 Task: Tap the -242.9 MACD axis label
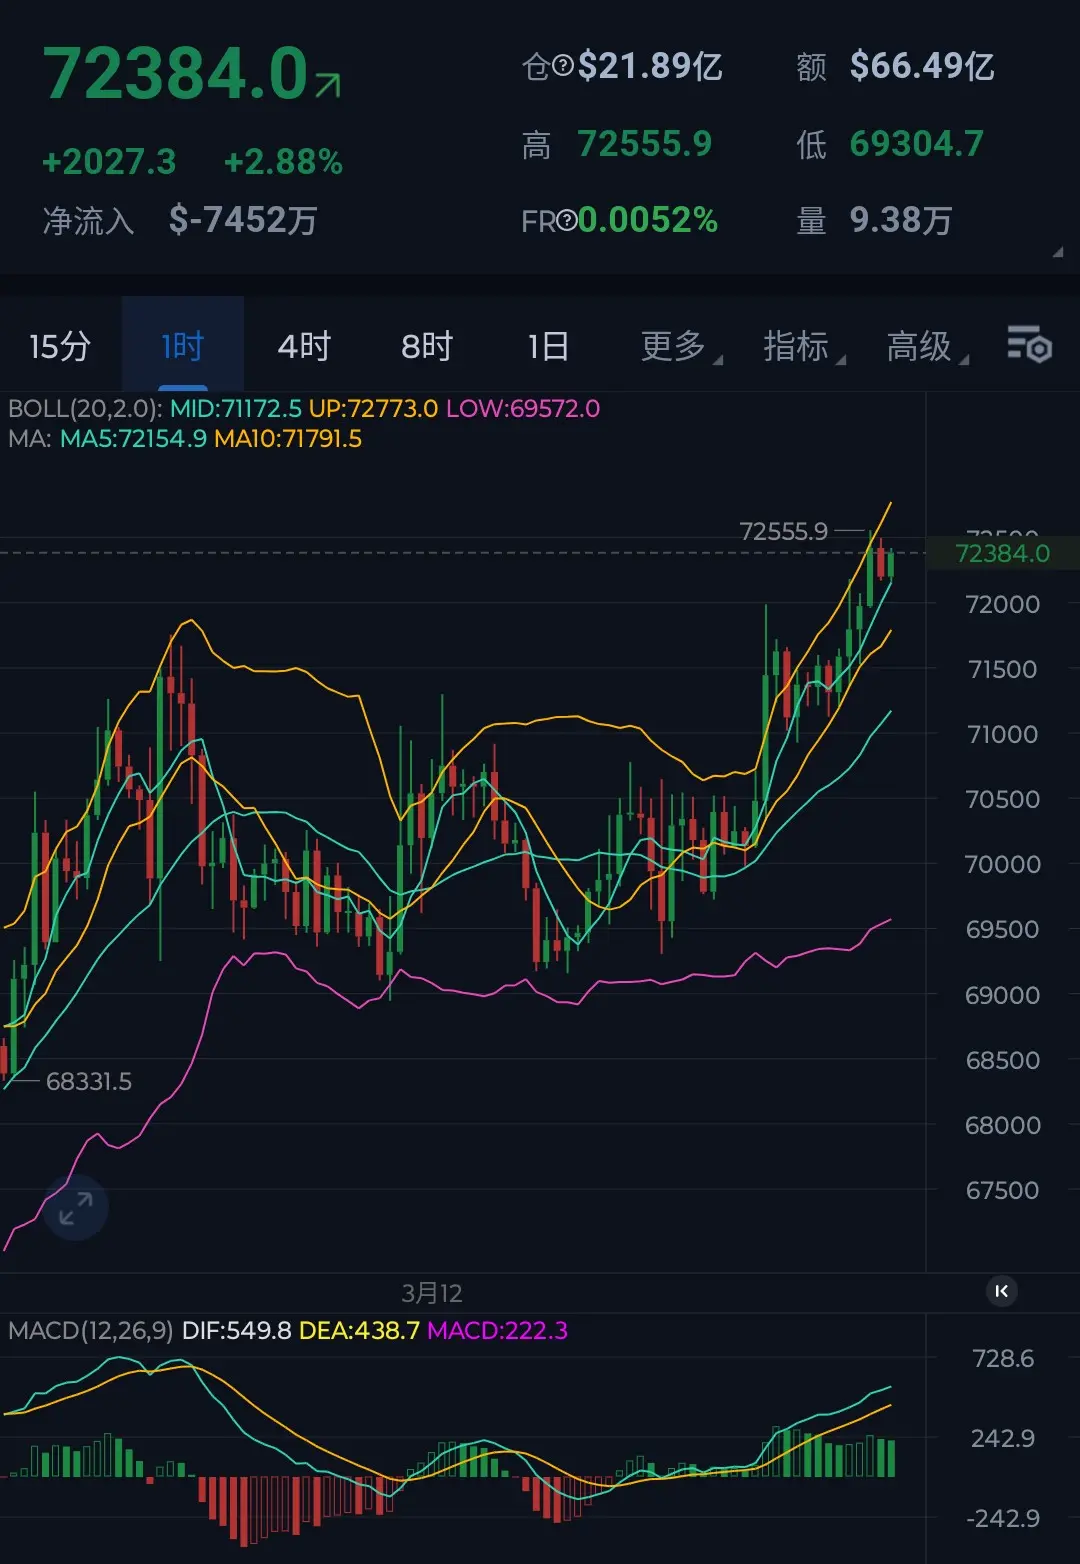pyautogui.click(x=1003, y=1518)
